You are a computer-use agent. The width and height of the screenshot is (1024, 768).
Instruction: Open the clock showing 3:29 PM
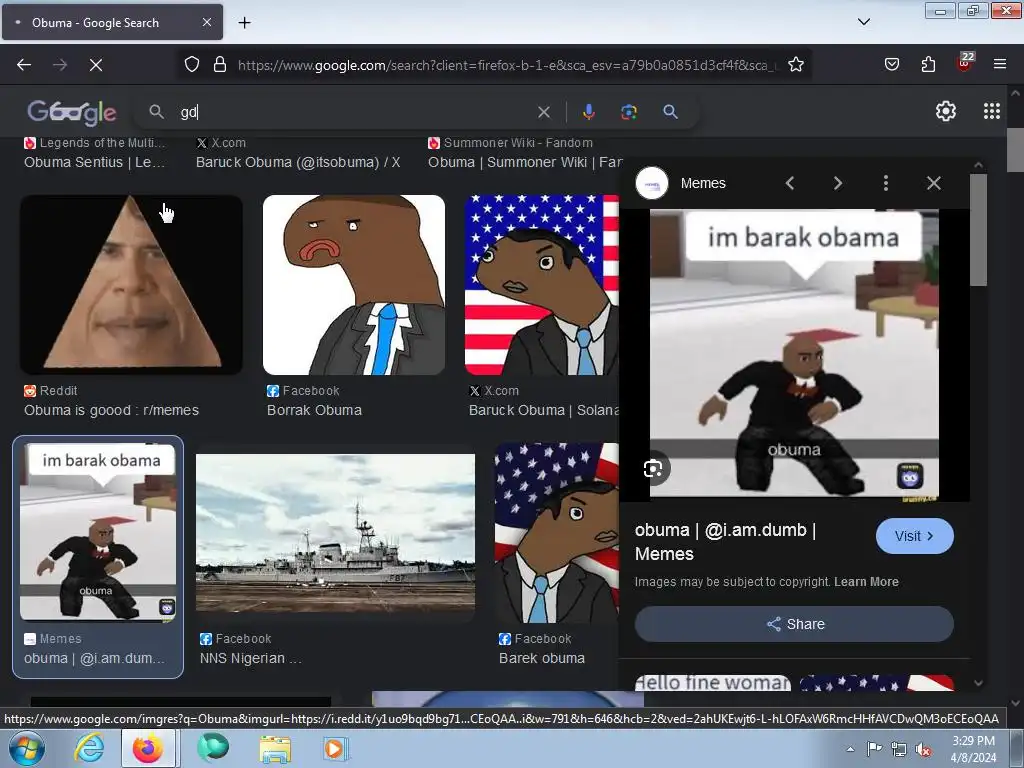pos(973,749)
